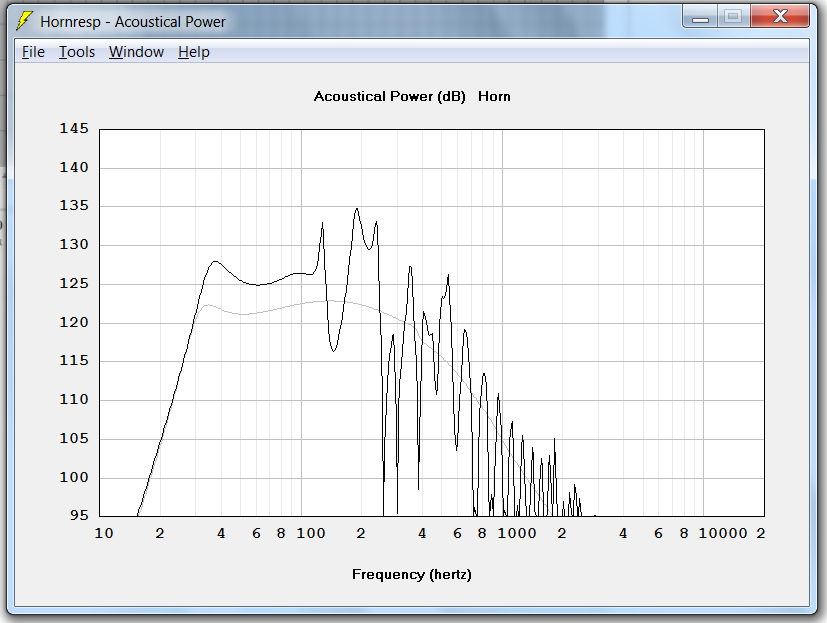827x623 pixels.
Task: Click the 1000 Hz frequency axis label
Action: 517,533
